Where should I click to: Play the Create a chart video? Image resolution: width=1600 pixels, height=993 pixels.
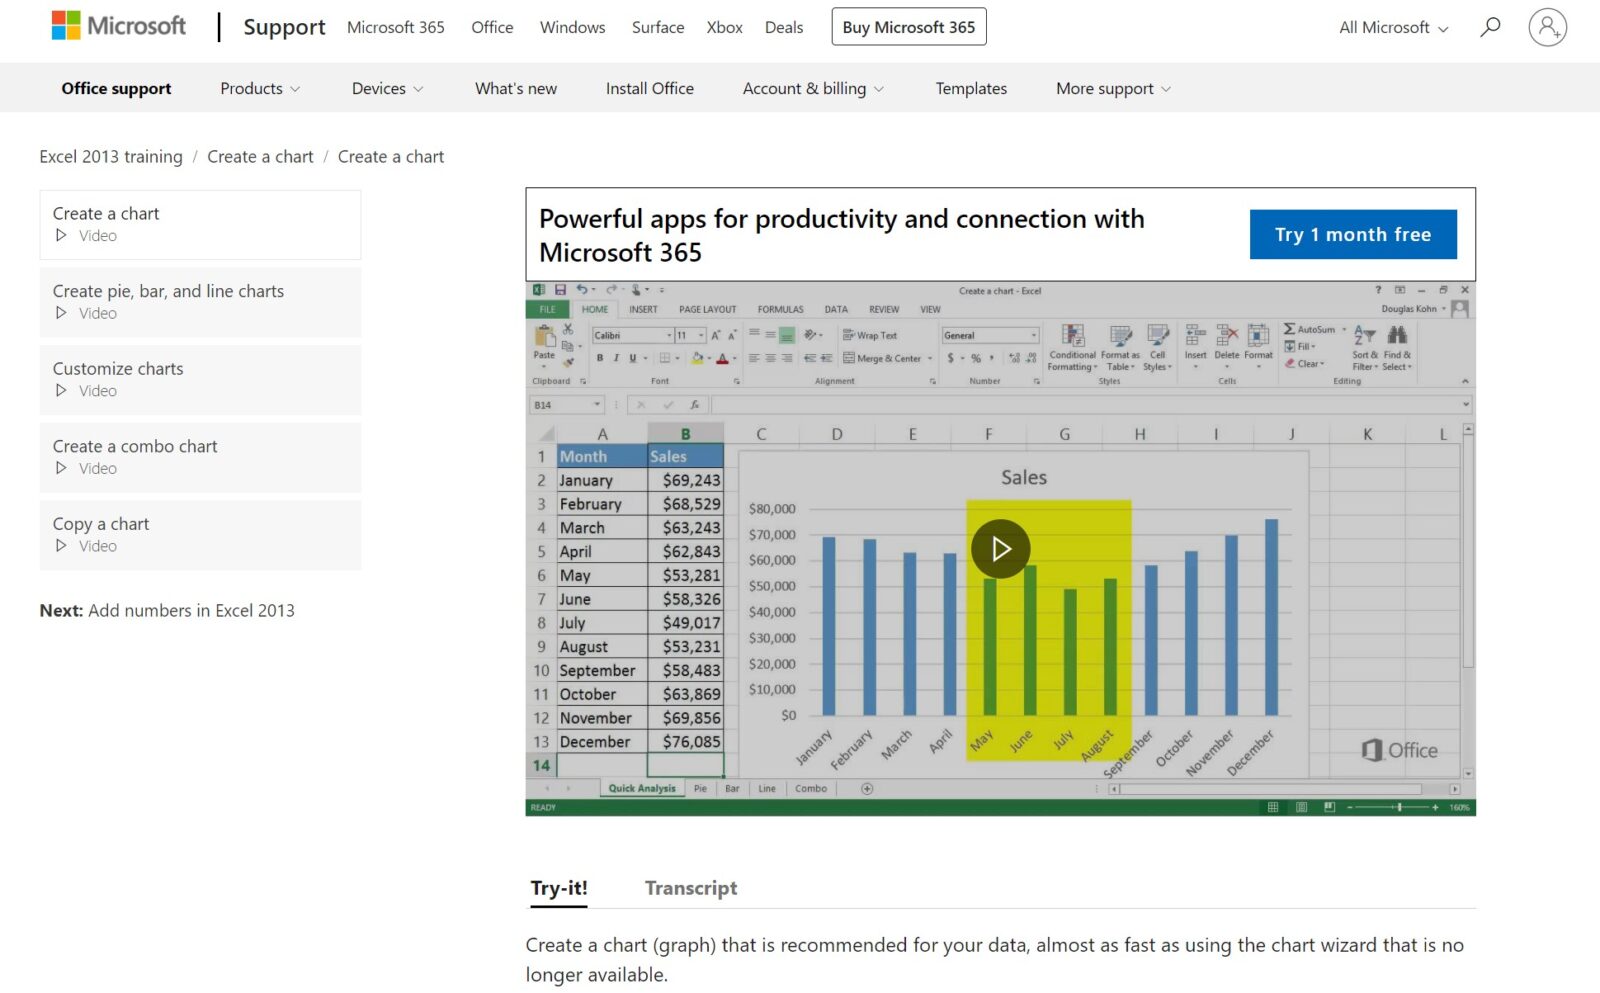tap(1000, 548)
